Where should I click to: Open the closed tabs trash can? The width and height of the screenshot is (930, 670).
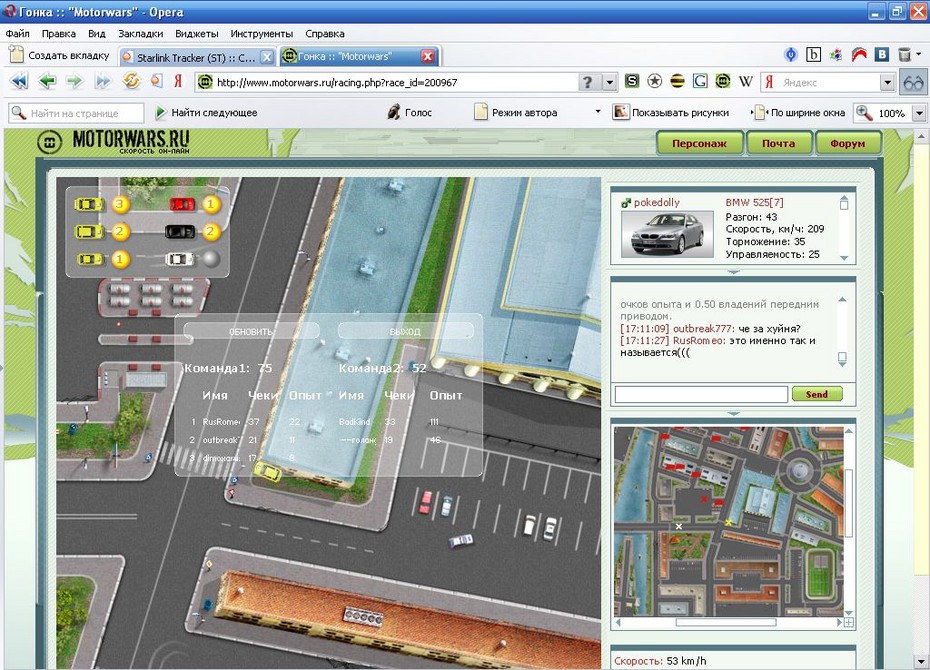[904, 55]
